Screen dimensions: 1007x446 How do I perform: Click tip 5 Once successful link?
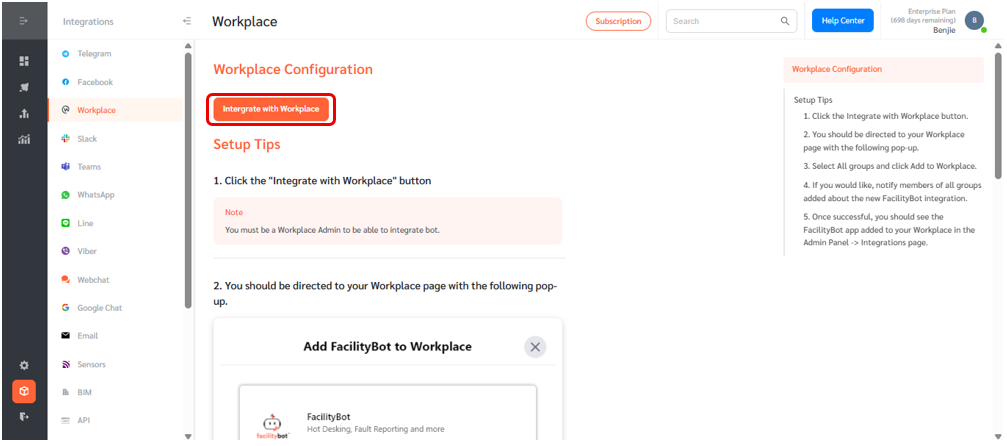tap(889, 229)
